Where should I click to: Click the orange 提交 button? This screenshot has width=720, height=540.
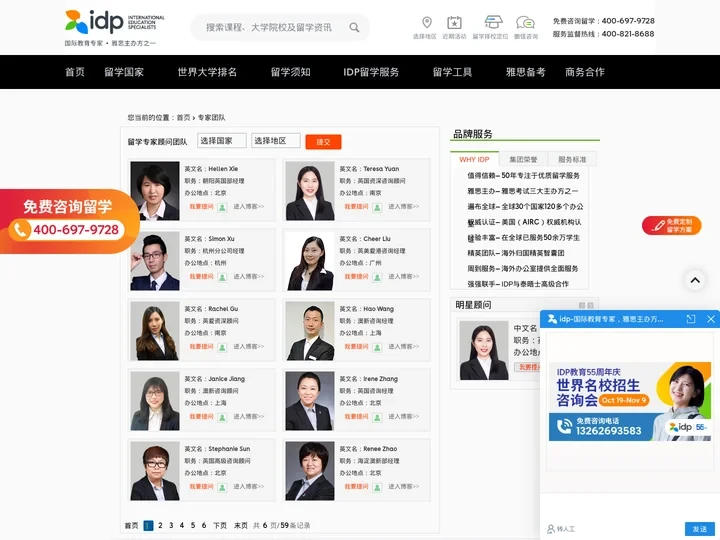coord(323,142)
